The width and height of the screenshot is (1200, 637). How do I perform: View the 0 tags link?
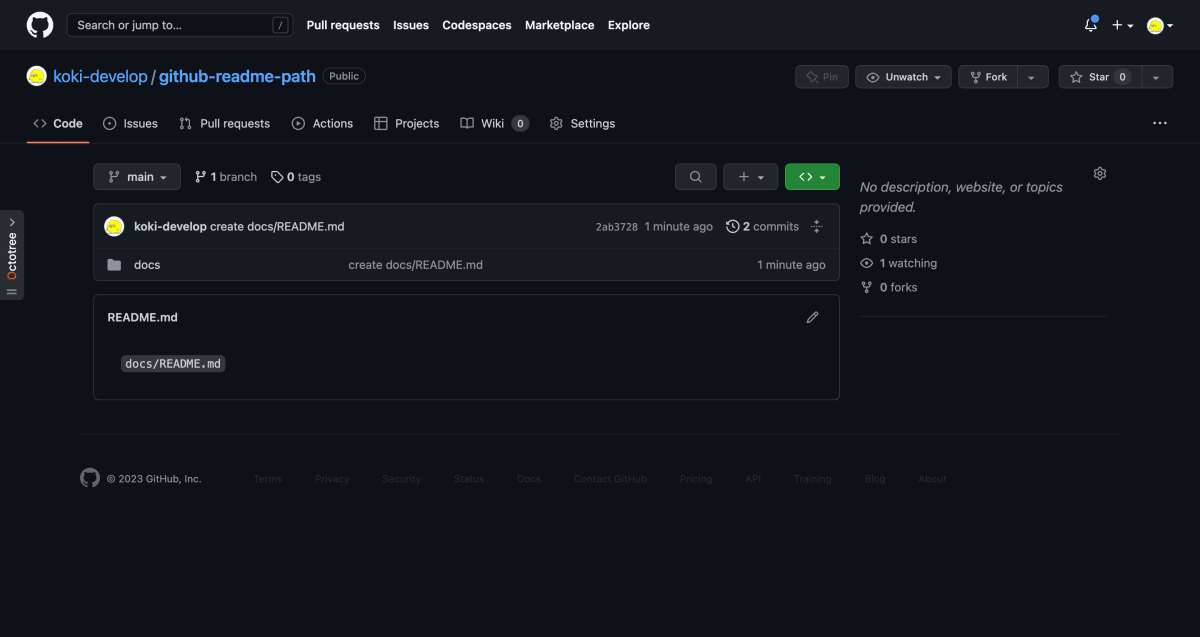[x=296, y=177]
